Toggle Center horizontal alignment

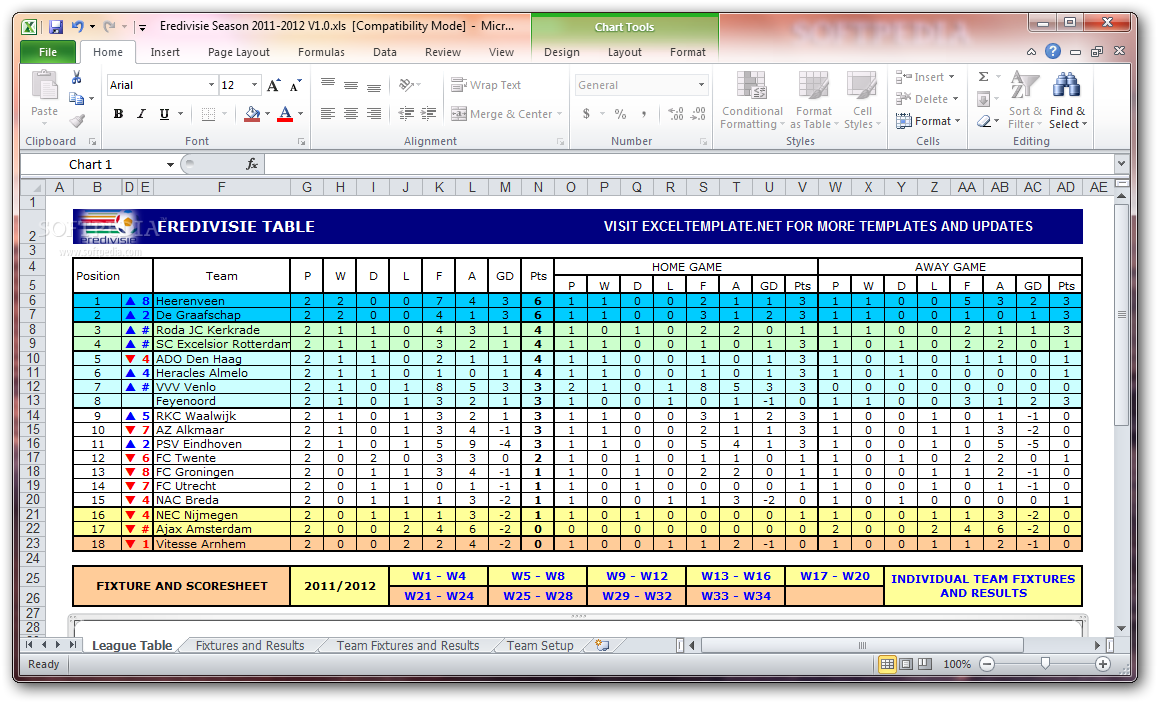[351, 114]
